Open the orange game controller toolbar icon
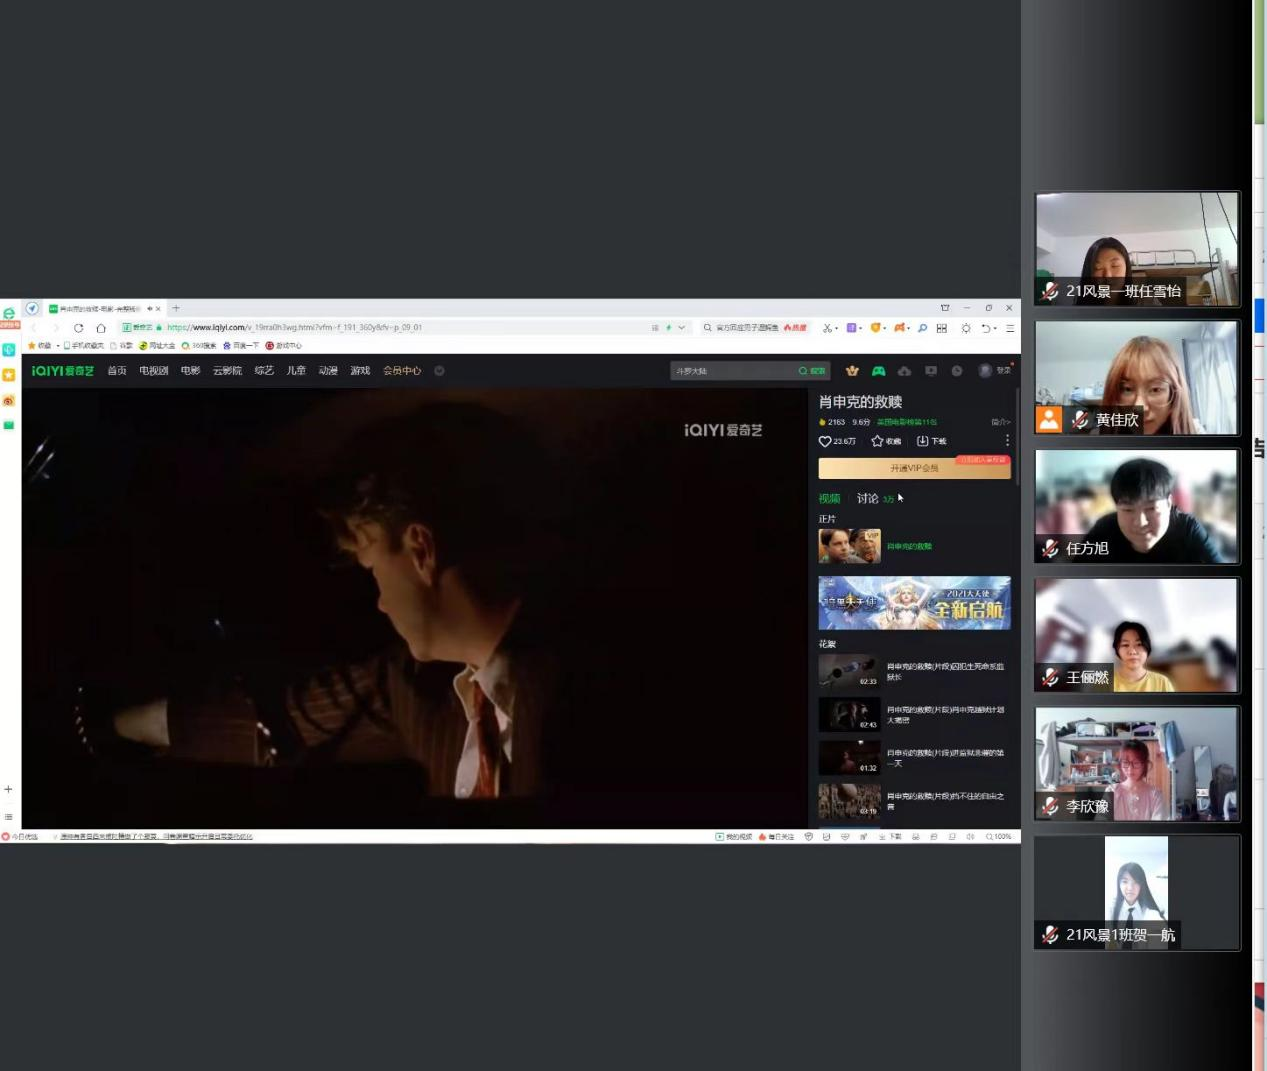 point(899,328)
